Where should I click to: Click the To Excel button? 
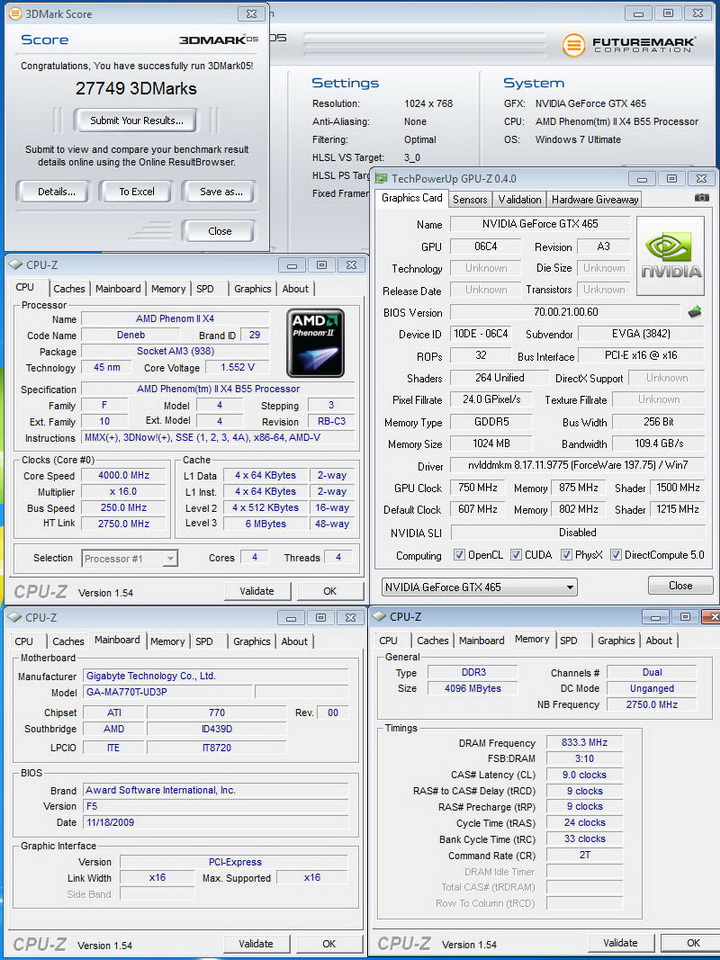pos(137,192)
